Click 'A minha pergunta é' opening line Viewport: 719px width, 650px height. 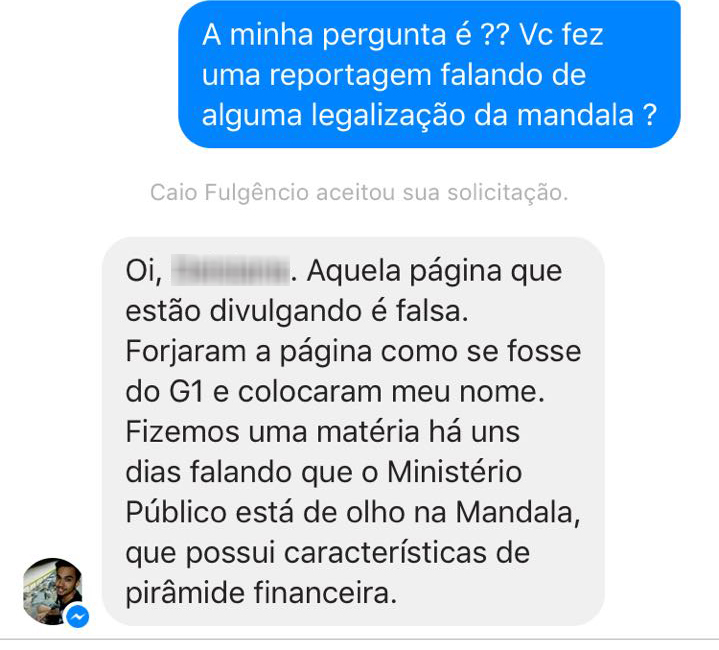click(337, 36)
